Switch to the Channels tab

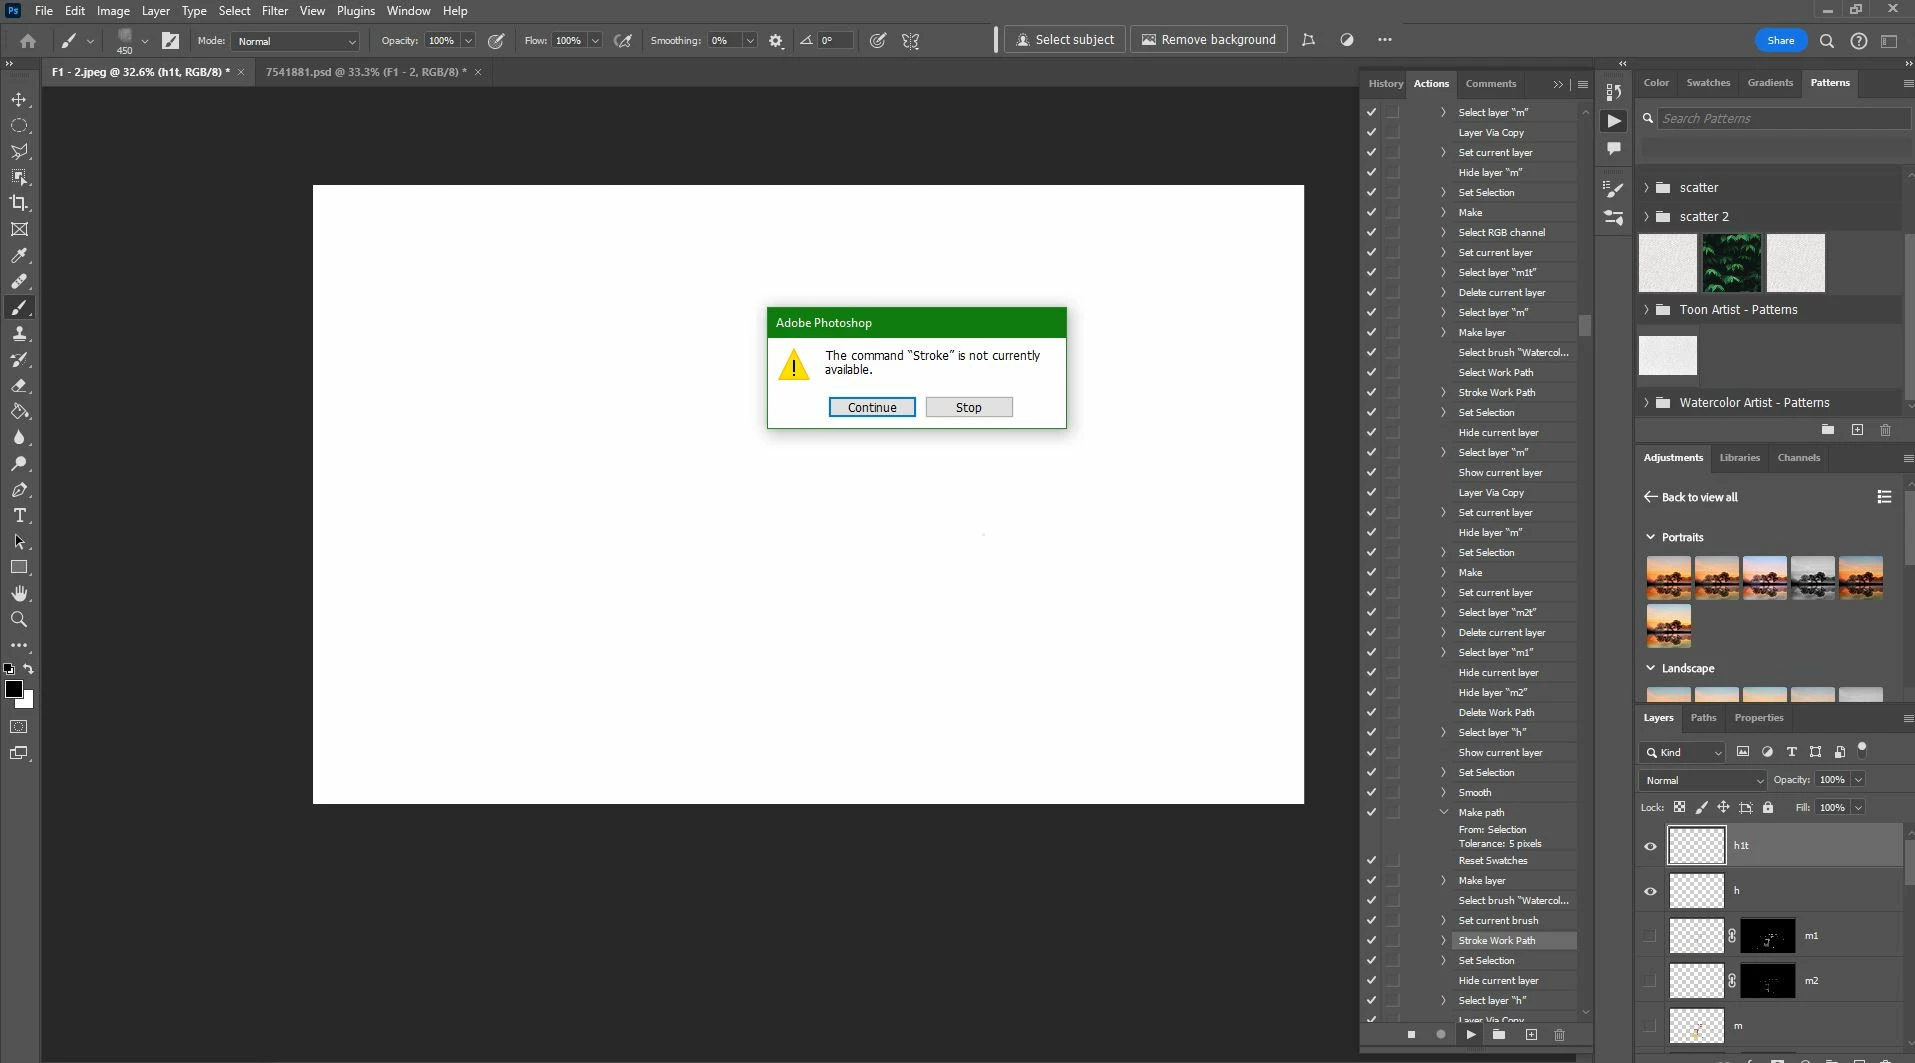pos(1798,458)
